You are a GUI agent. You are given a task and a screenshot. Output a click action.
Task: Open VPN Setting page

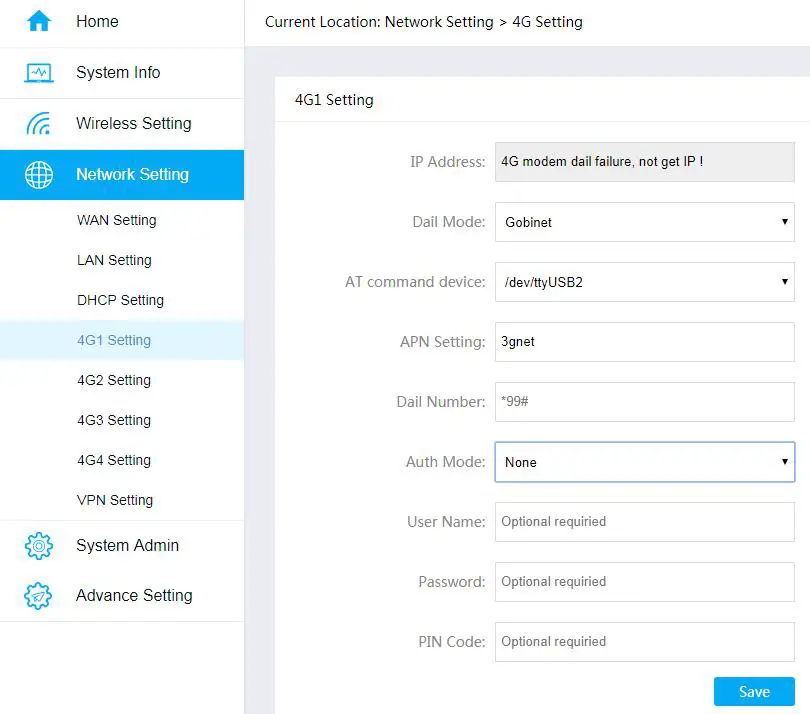pyautogui.click(x=115, y=500)
